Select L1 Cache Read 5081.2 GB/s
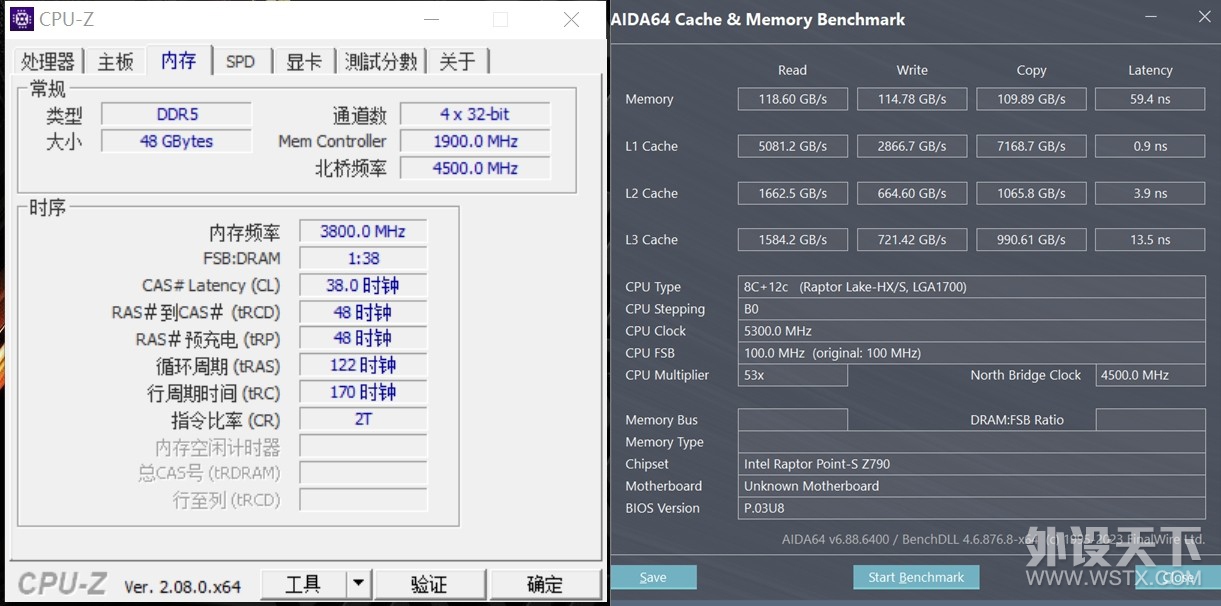This screenshot has width=1221, height=606. click(793, 146)
